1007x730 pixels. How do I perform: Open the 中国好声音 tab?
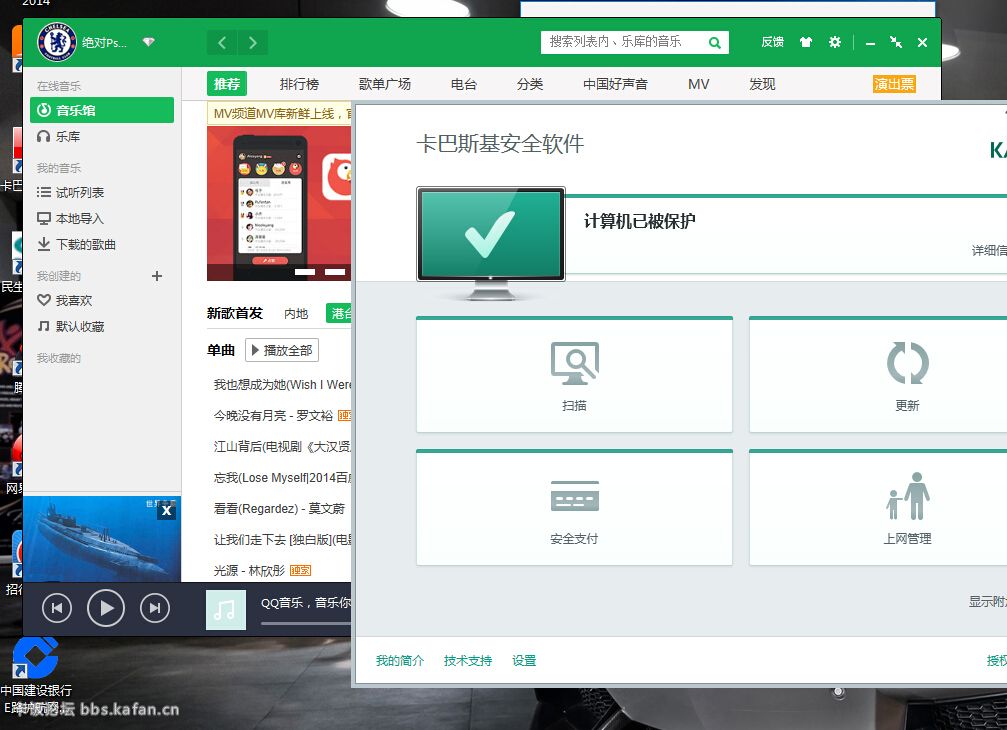(615, 84)
